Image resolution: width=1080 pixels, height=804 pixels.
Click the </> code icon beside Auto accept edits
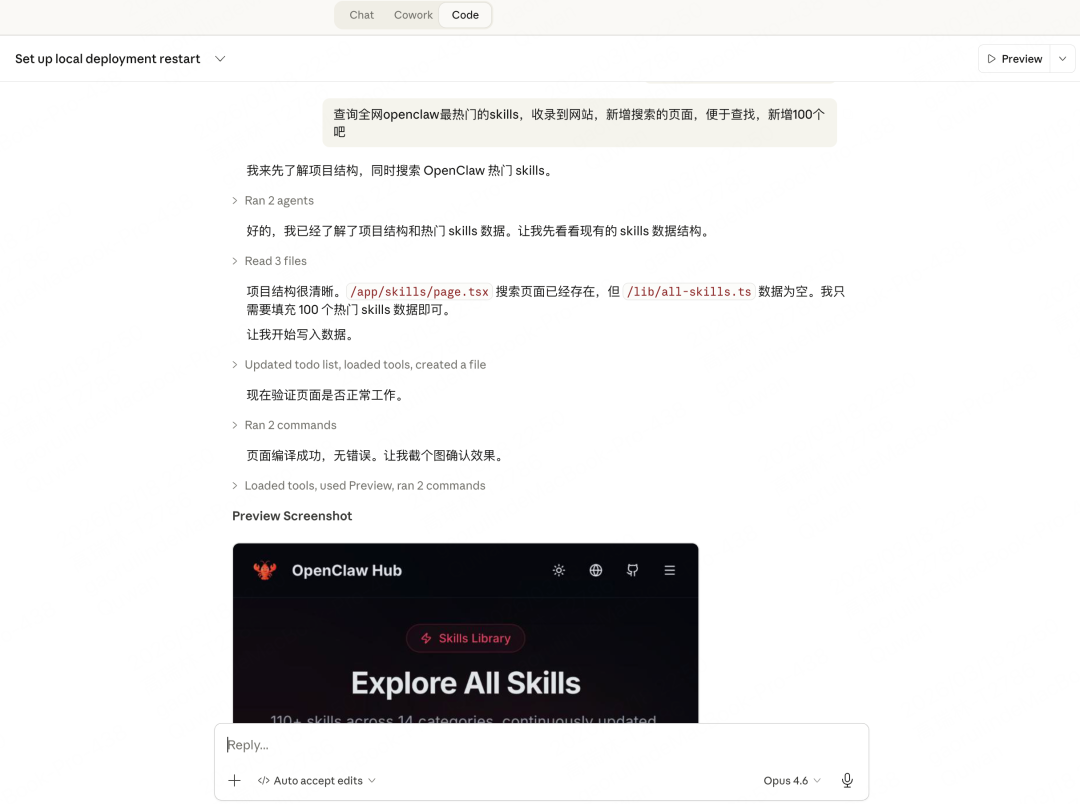(x=266, y=780)
